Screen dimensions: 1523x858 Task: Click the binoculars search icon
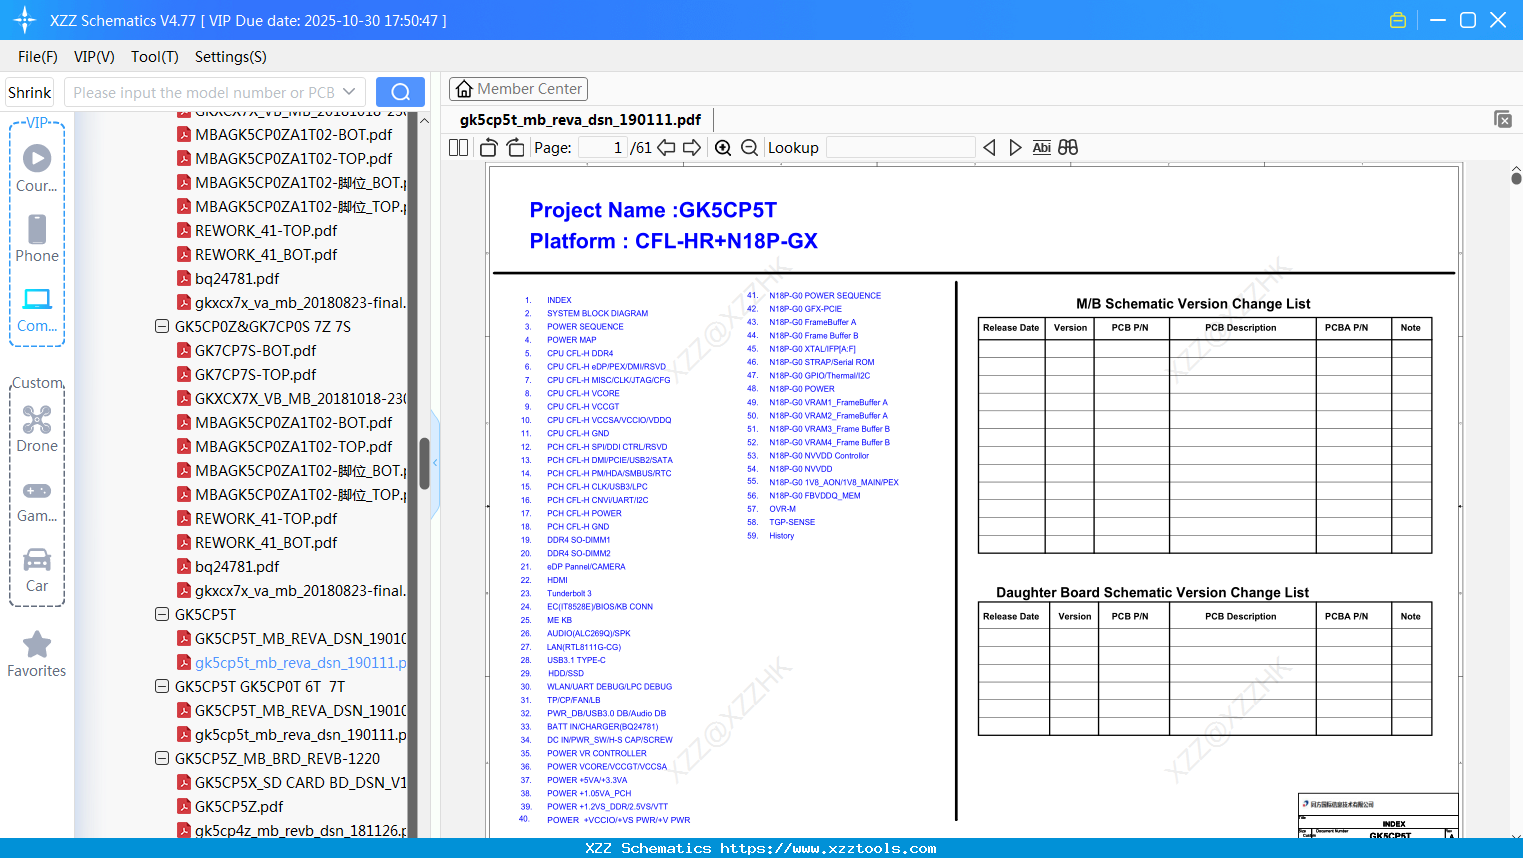1068,148
